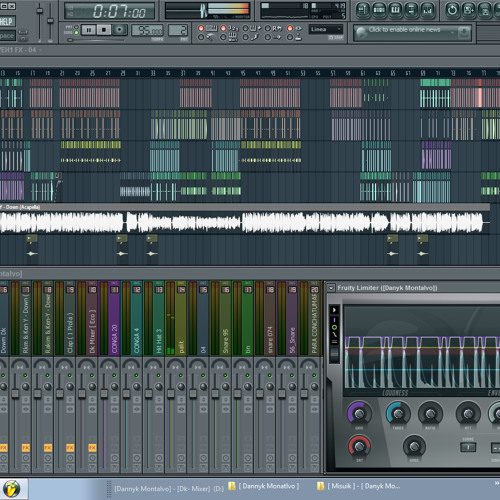Toggle countdown before recording
500x500 pixels.
coord(223,28)
